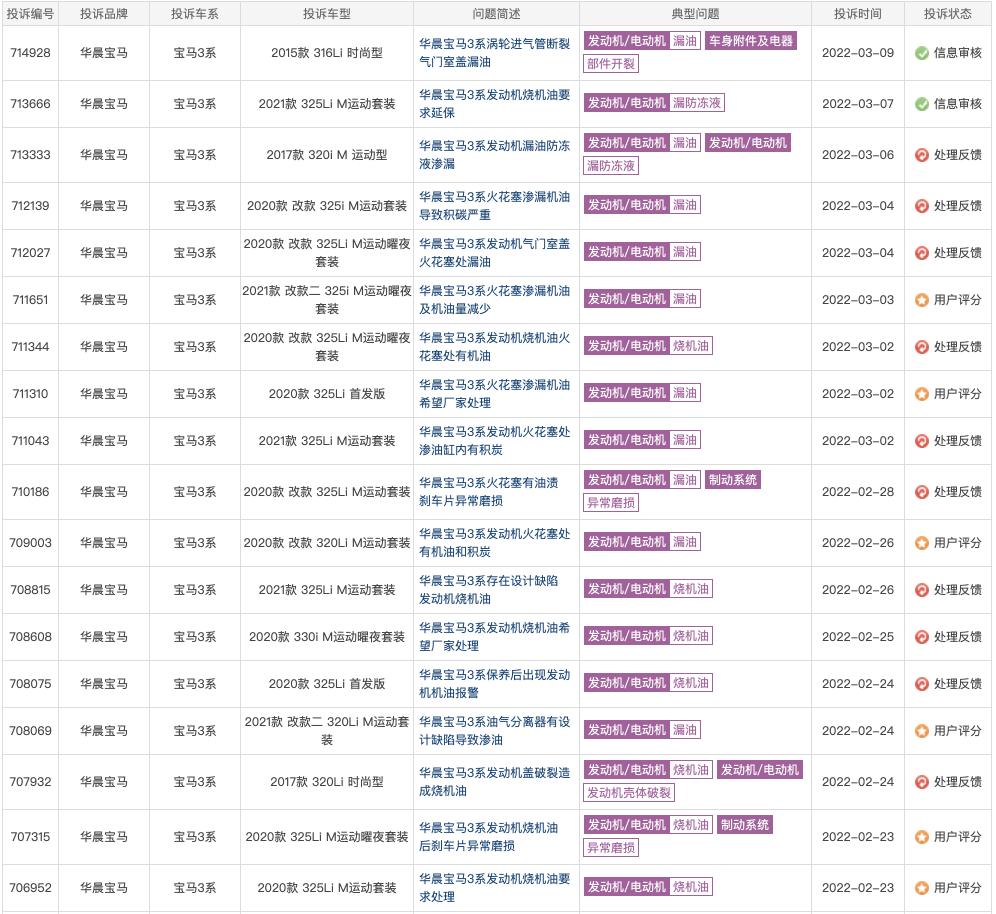This screenshot has width=996, height=914.
Task: Click the red status icon for complaint 711043
Action: [922, 441]
